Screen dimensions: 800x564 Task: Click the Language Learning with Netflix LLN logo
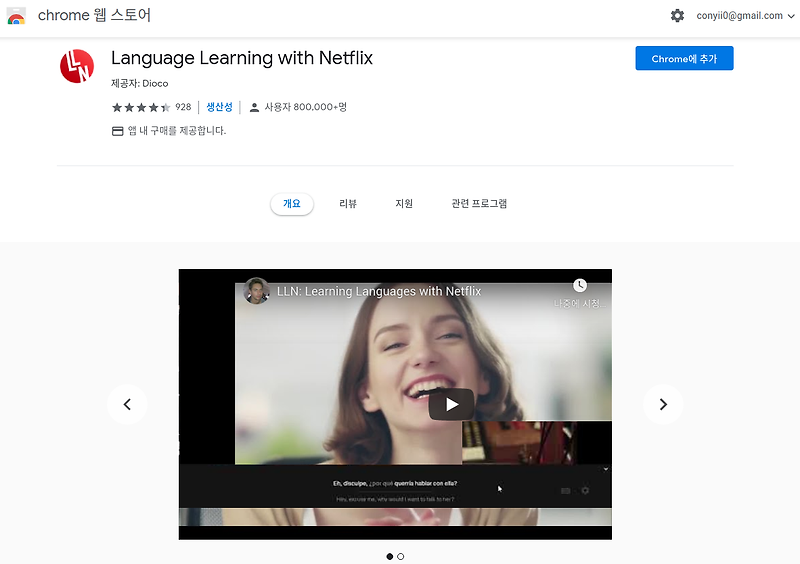coord(77,66)
